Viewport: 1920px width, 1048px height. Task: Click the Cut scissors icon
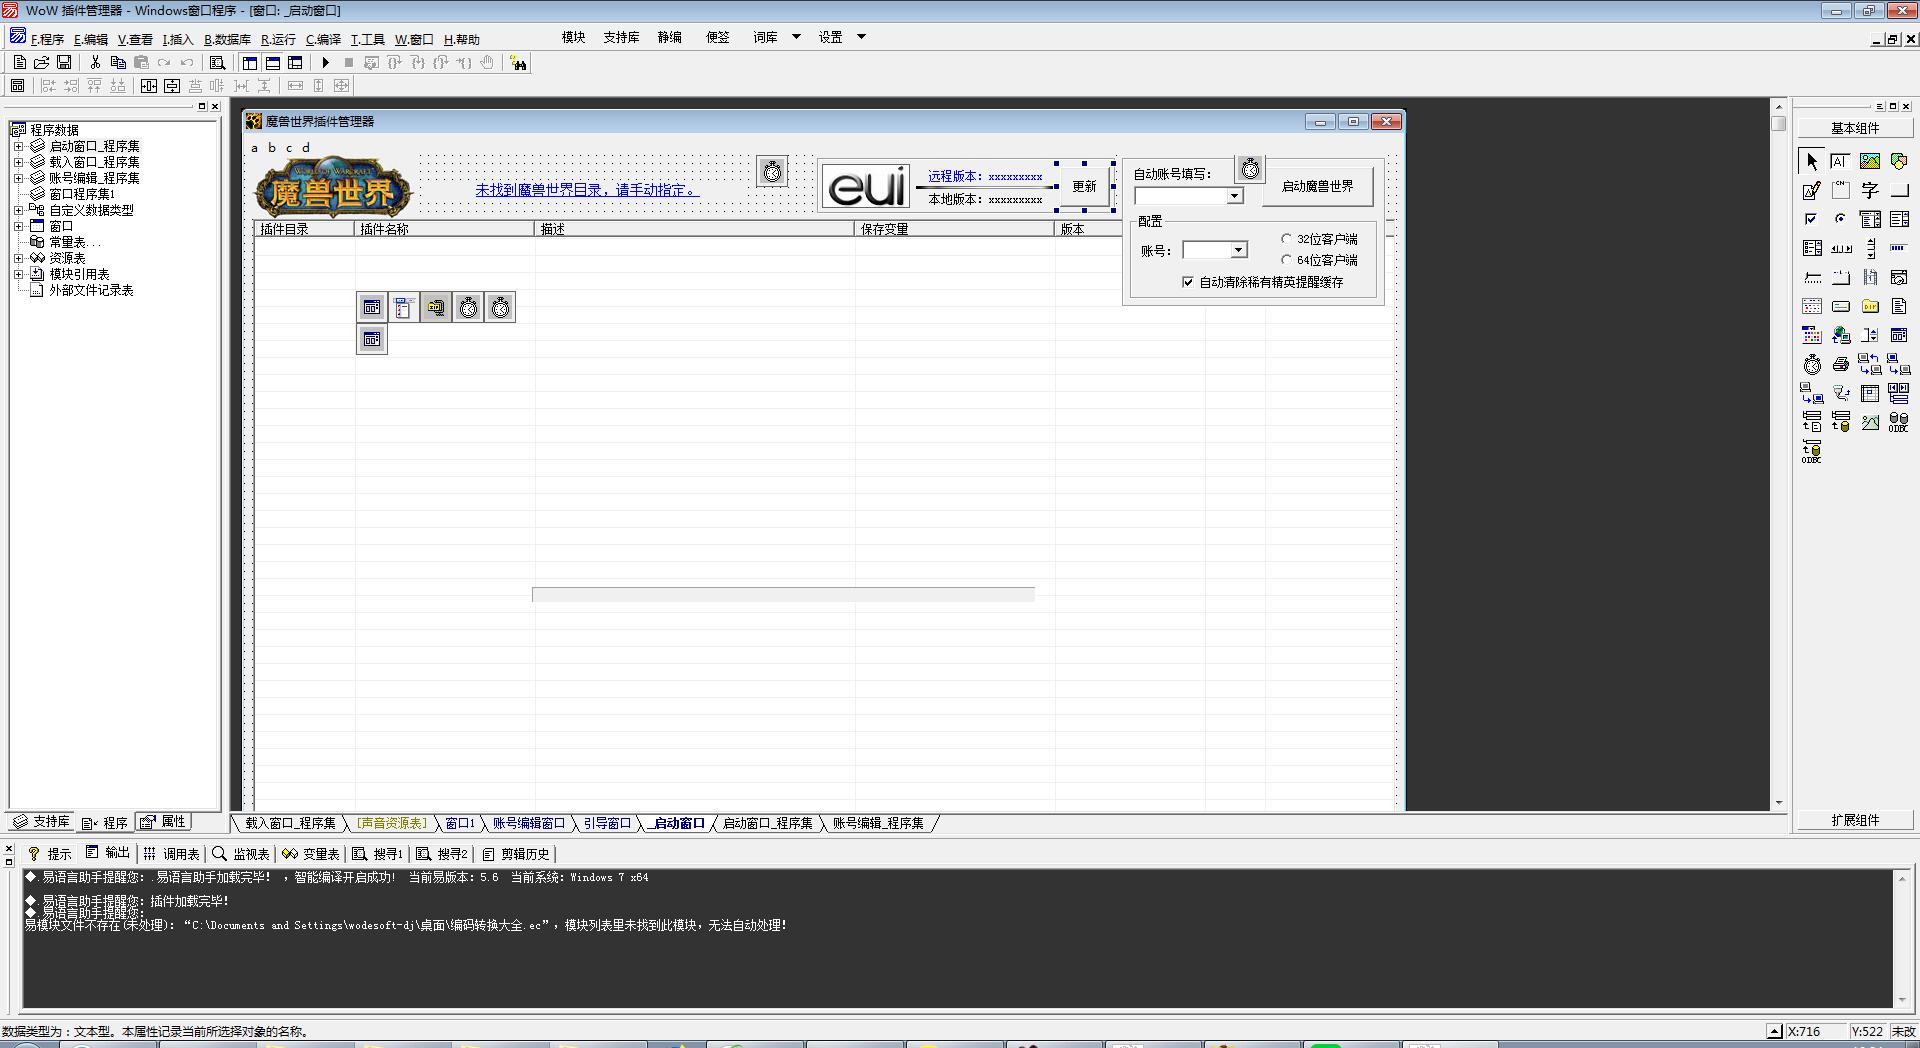coord(95,62)
